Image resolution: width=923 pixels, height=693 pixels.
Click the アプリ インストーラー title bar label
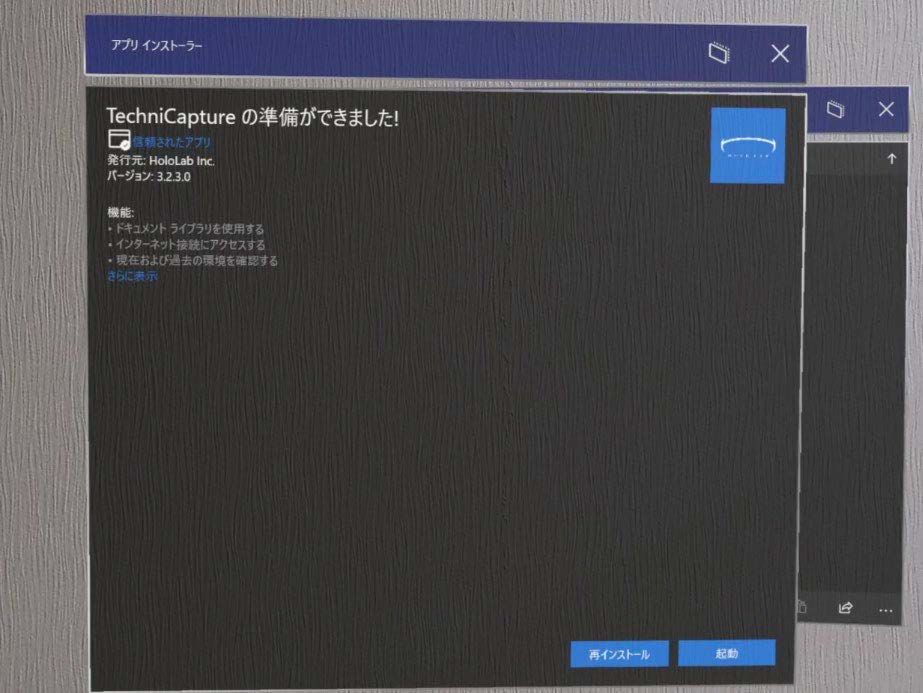(x=156, y=46)
